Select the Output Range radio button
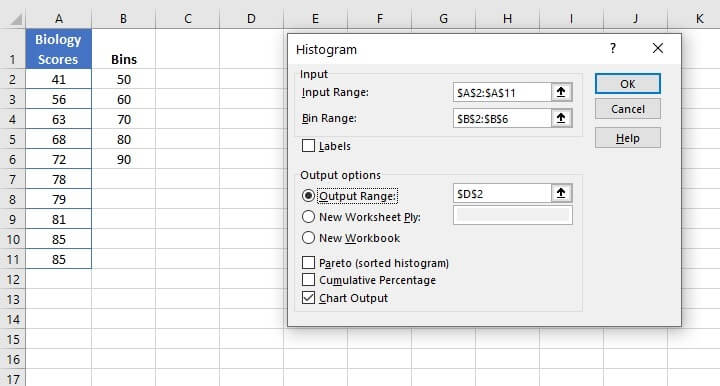 [309, 196]
